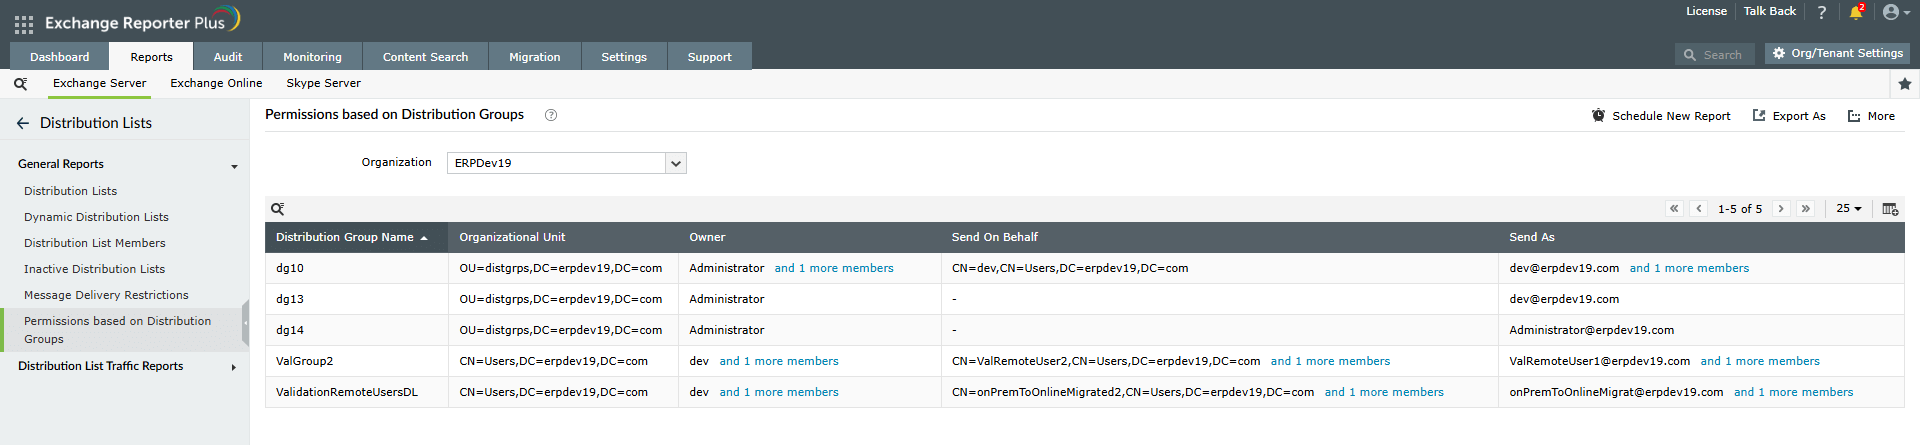
Task: Click the table search magnifier icon
Action: coord(278,209)
